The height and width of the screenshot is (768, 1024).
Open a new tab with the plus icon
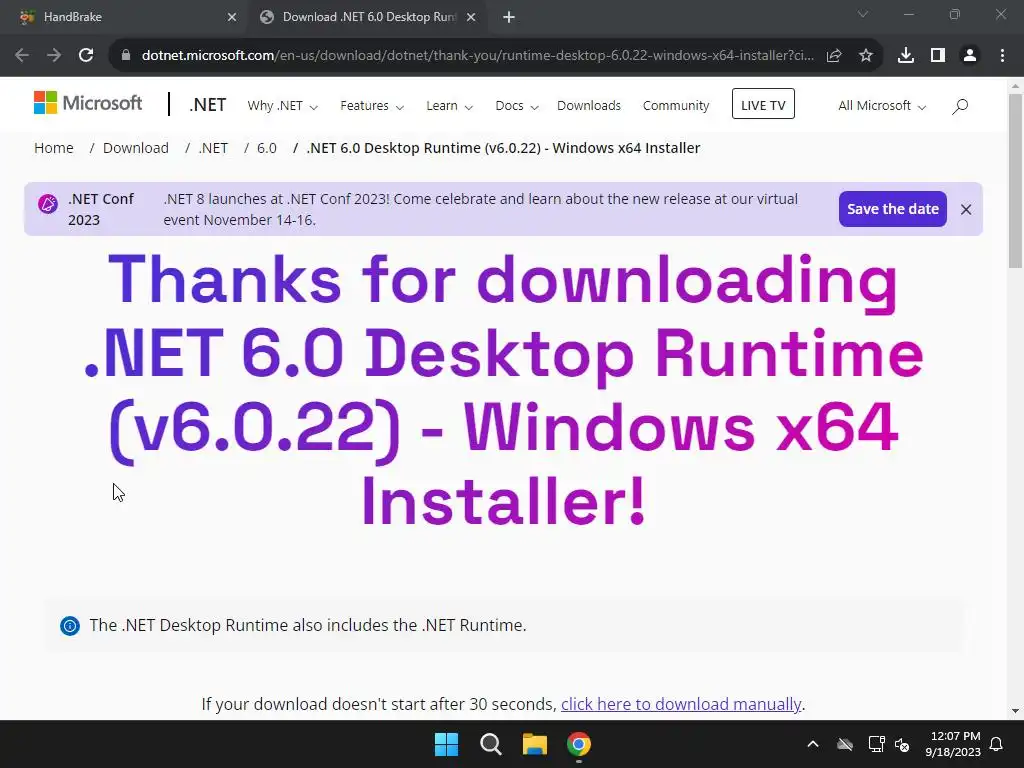point(509,18)
